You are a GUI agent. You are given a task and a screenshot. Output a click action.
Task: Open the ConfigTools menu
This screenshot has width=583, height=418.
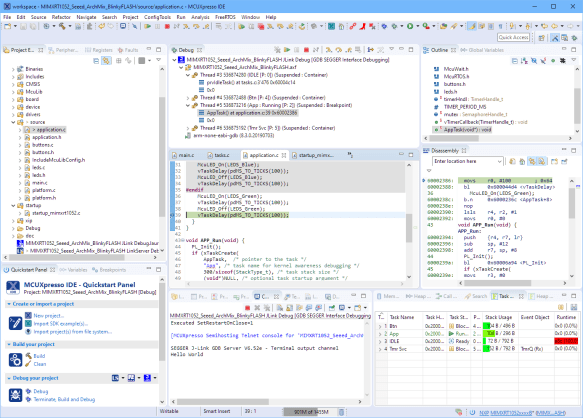pyautogui.click(x=157, y=17)
